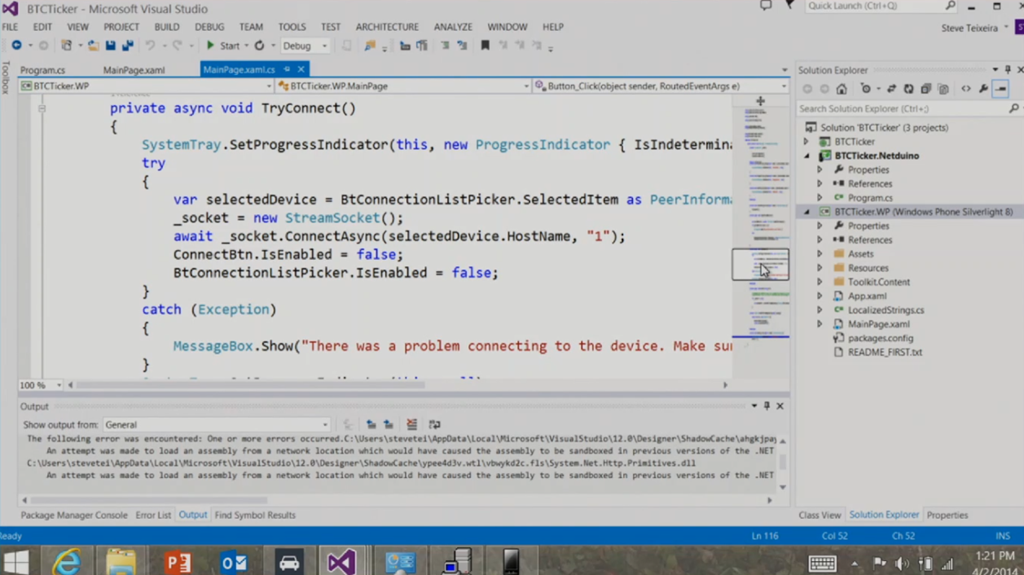Select README_FIRST.txt in Solution Explorer

(x=885, y=352)
